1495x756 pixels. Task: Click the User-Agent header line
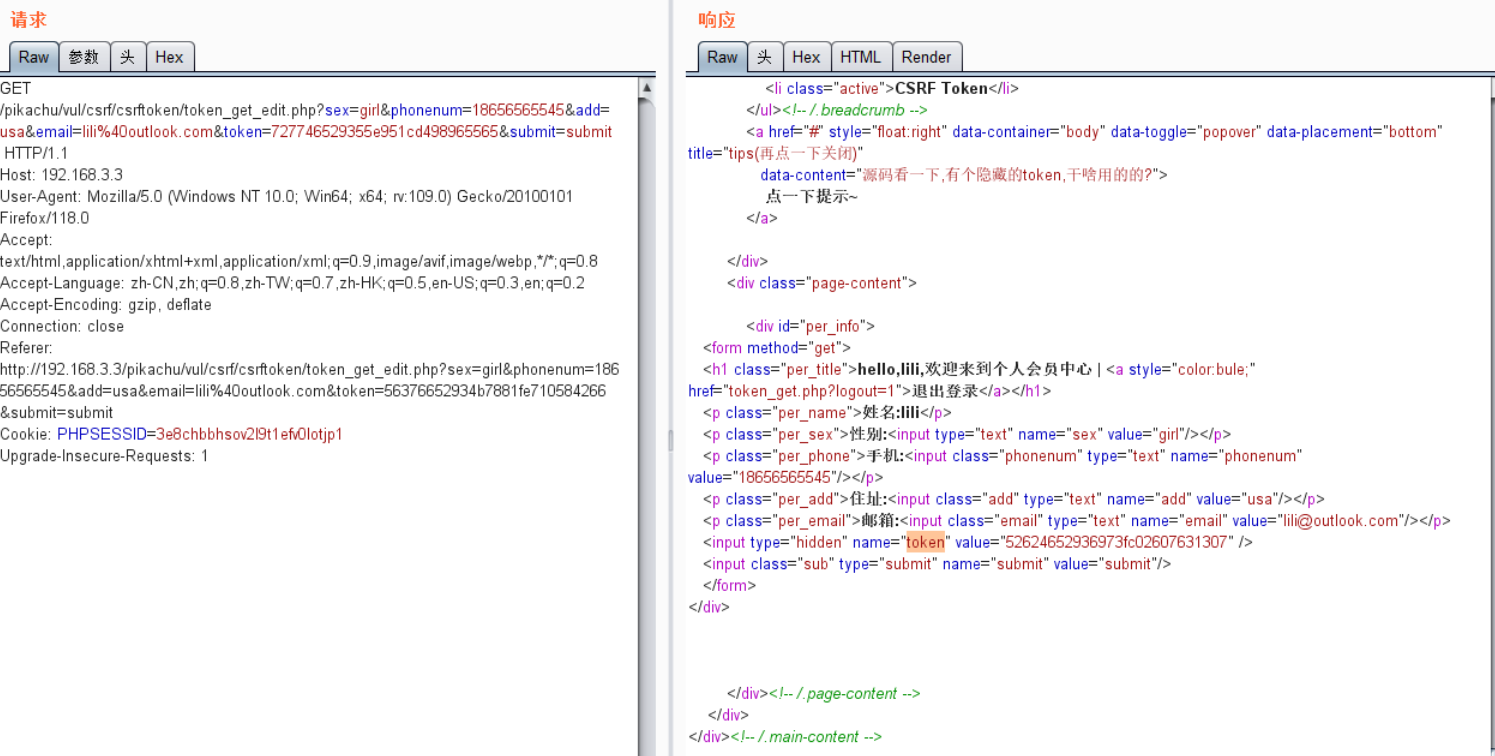(x=287, y=207)
